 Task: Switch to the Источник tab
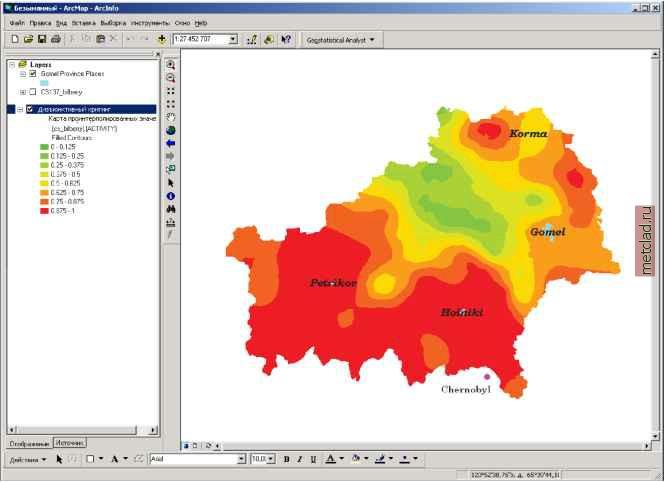click(x=69, y=442)
